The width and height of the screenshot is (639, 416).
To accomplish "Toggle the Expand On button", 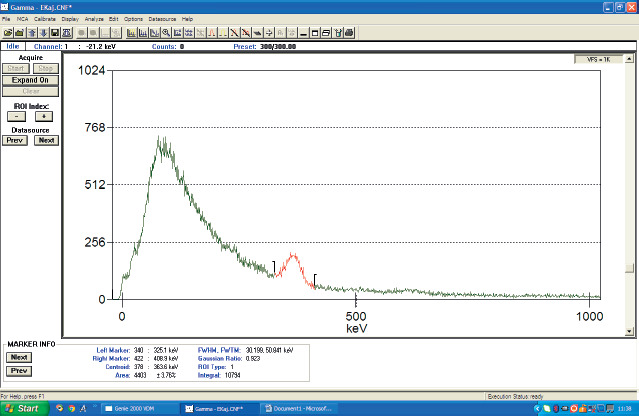I will point(30,80).
